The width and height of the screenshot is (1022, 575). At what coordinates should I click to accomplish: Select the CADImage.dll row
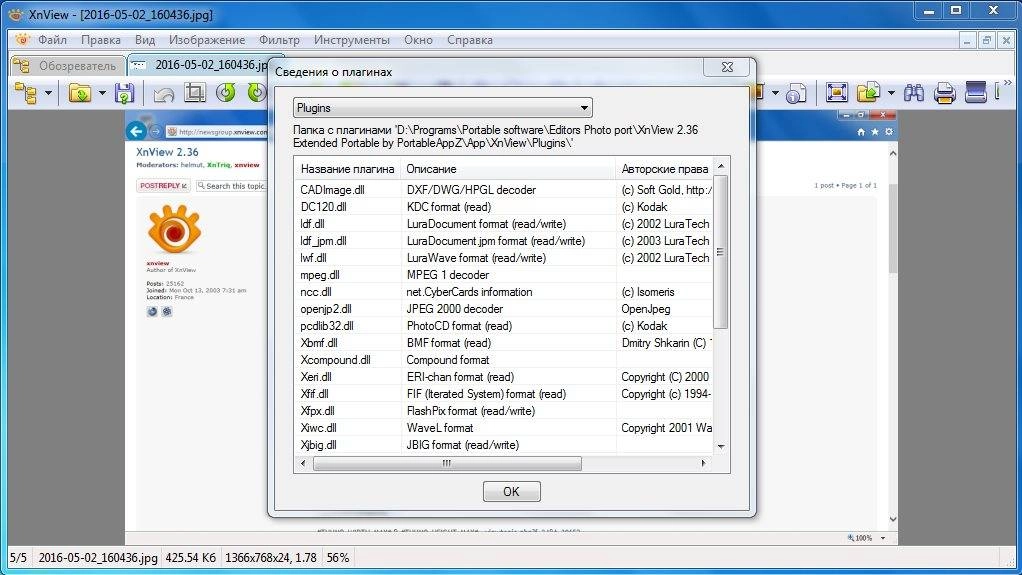(503, 190)
